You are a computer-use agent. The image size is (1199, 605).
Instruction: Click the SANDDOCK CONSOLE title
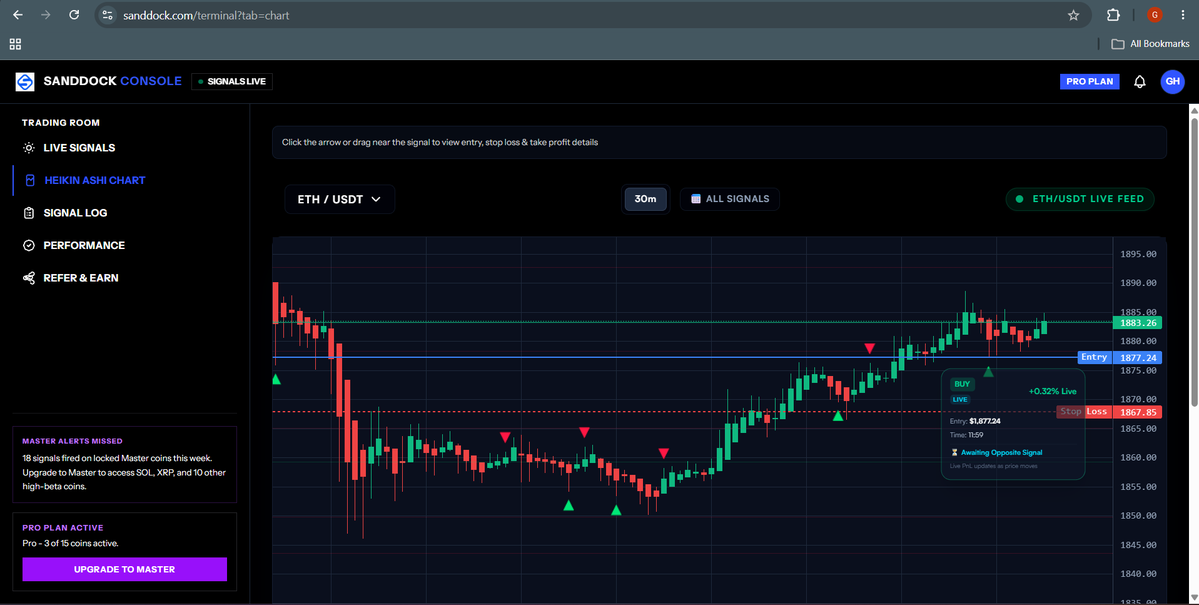[112, 81]
